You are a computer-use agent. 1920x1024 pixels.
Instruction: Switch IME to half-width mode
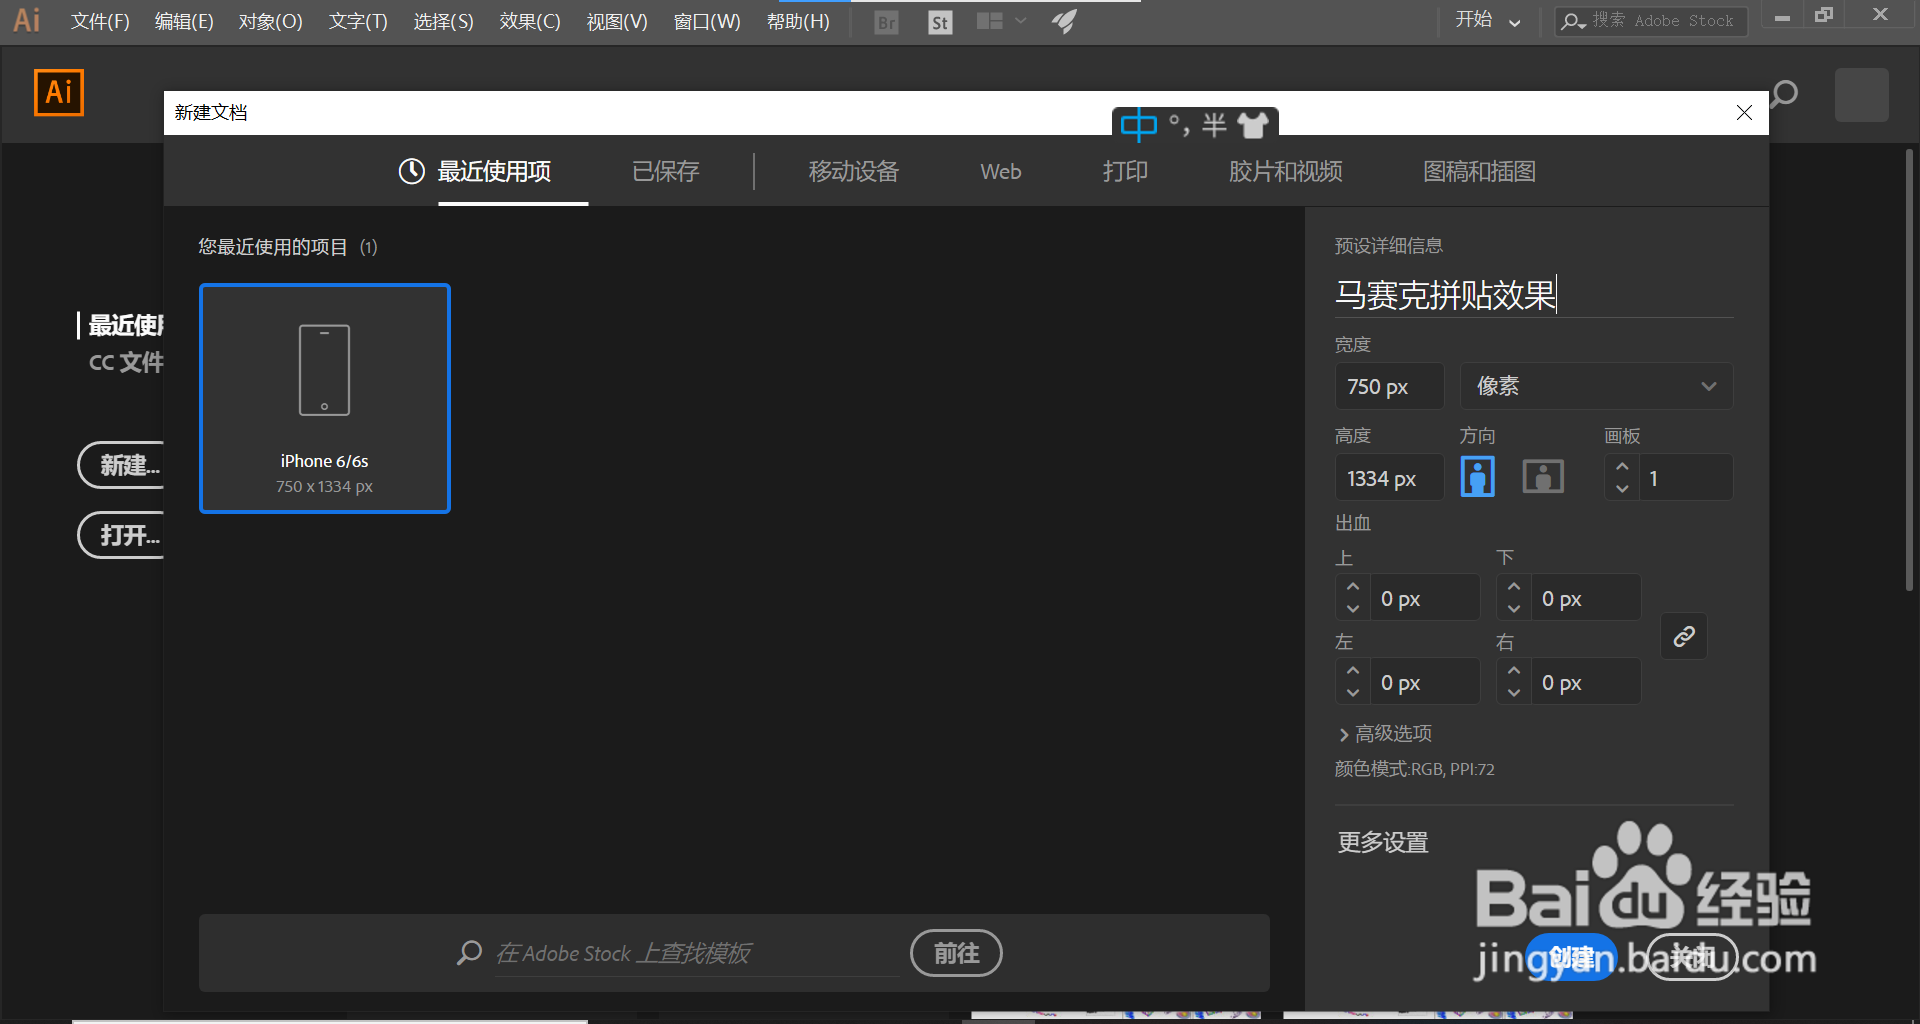pos(1212,125)
